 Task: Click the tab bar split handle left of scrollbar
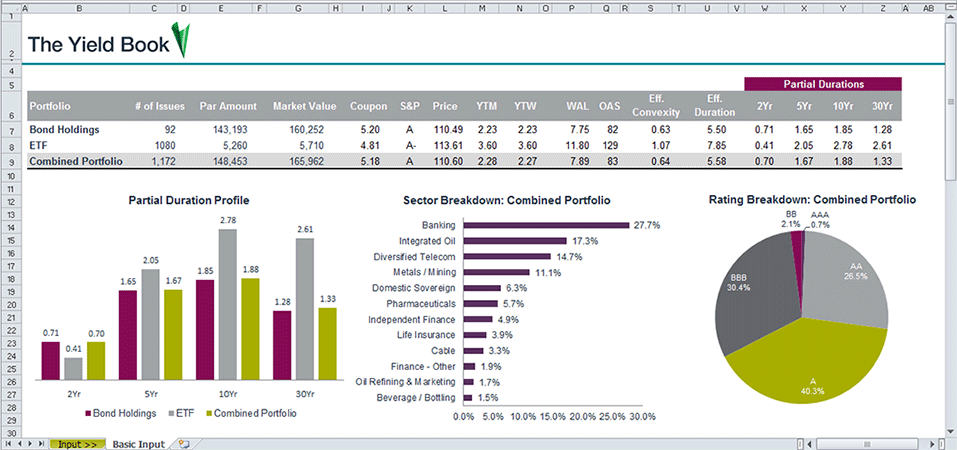(800, 445)
